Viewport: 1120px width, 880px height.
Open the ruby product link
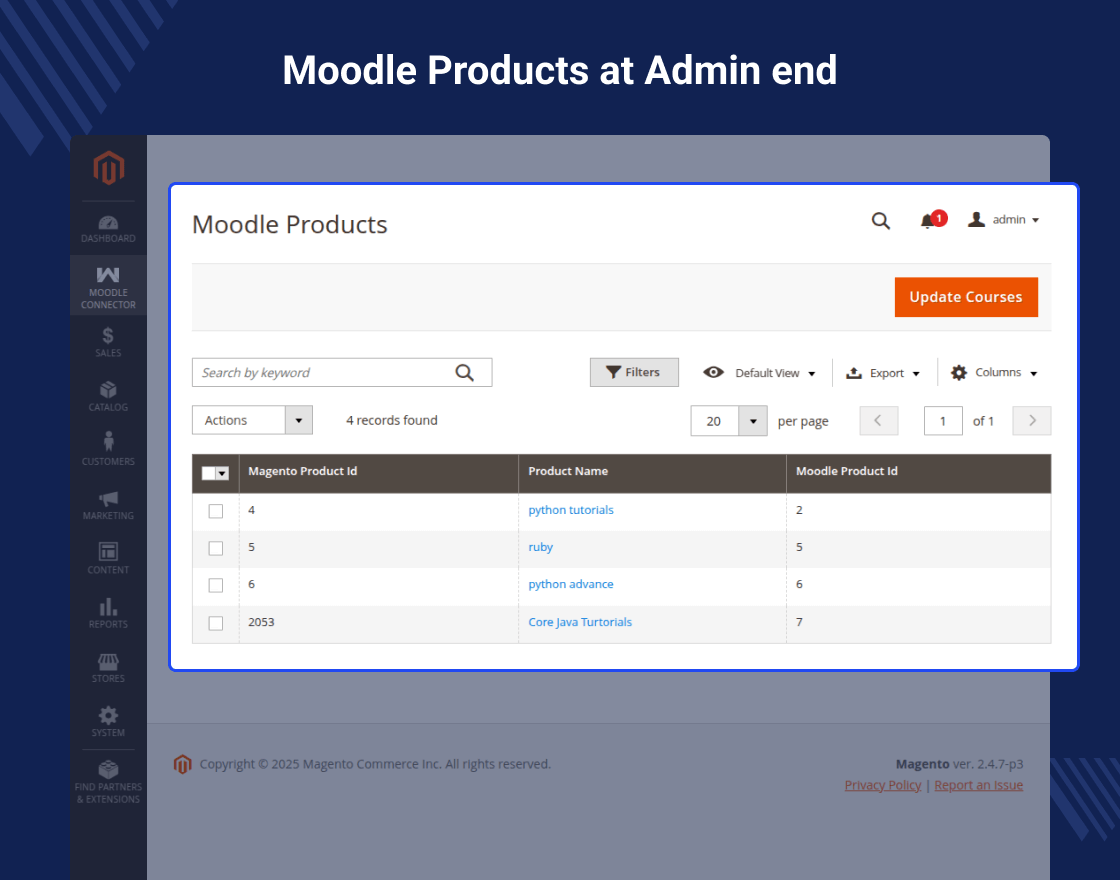coord(541,547)
